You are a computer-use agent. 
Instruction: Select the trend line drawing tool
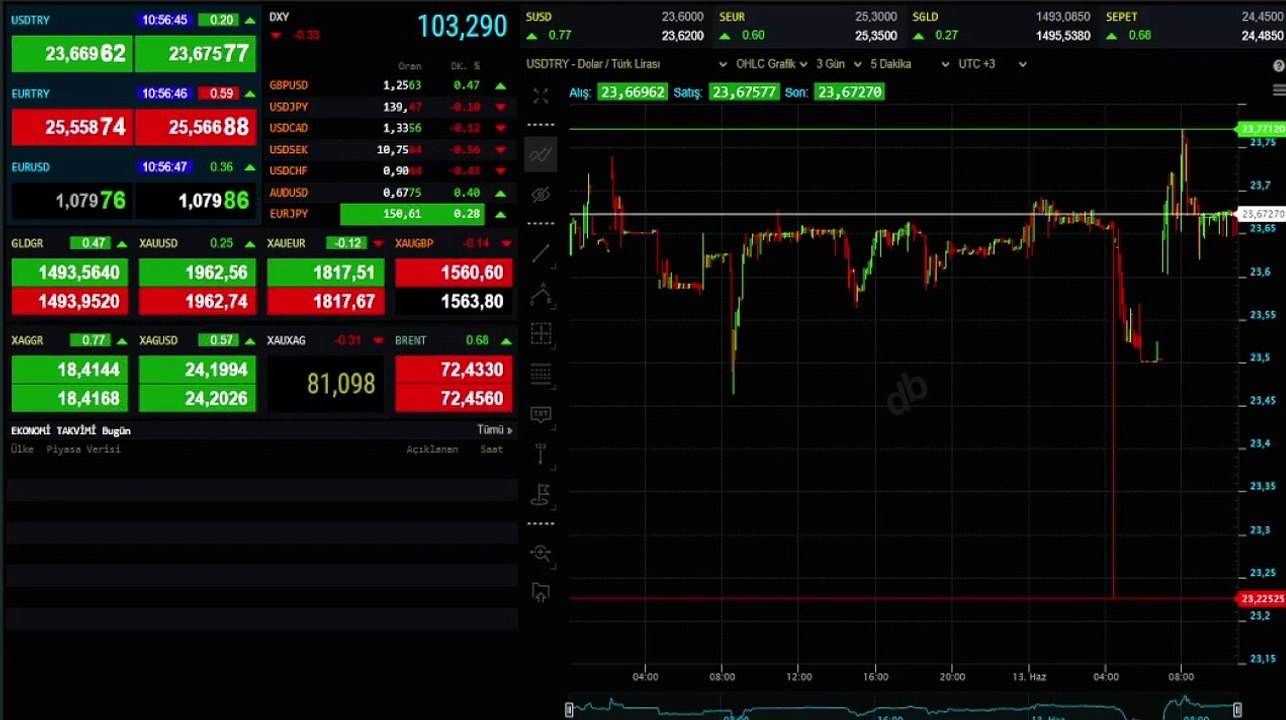541,253
